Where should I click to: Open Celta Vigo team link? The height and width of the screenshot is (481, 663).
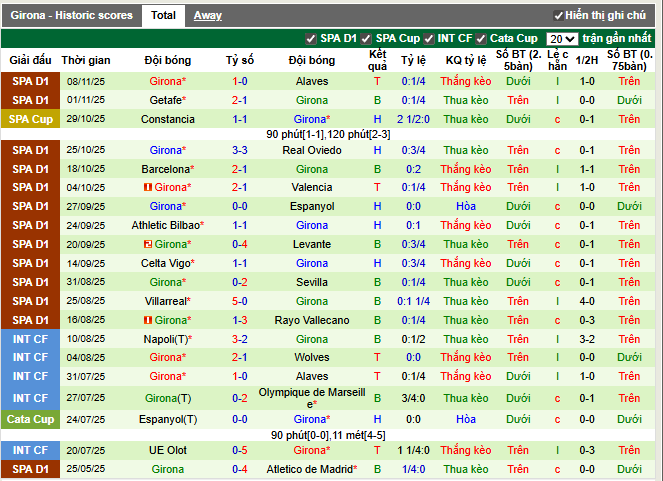pyautogui.click(x=166, y=263)
